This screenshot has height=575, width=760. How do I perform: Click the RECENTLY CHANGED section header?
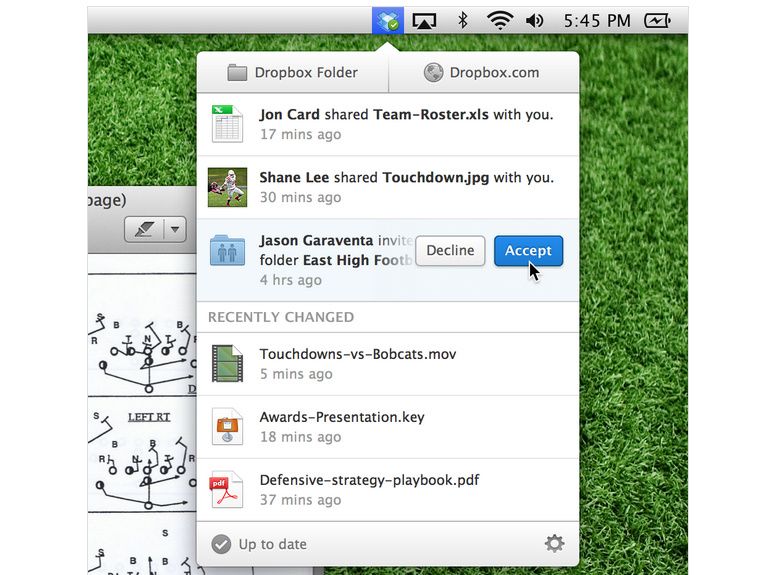[281, 317]
